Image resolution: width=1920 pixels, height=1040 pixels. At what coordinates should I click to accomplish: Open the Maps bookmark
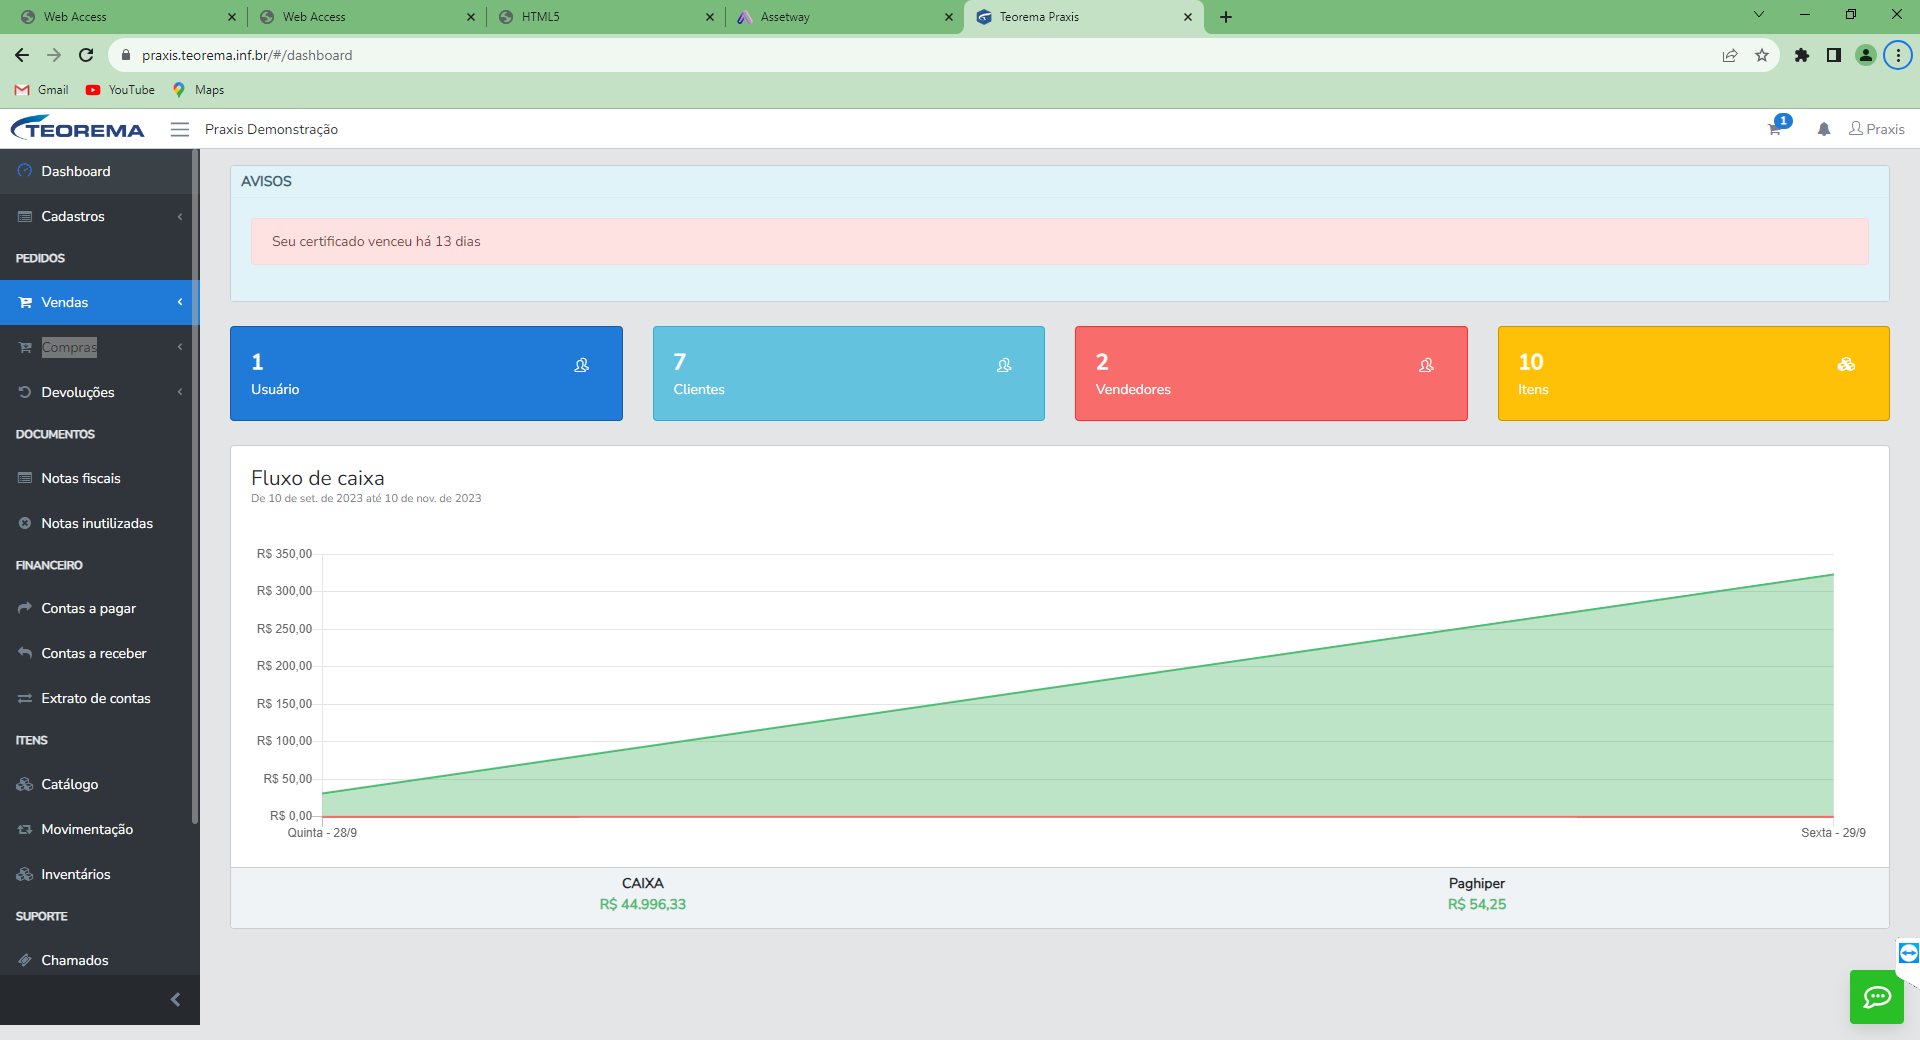(x=198, y=90)
